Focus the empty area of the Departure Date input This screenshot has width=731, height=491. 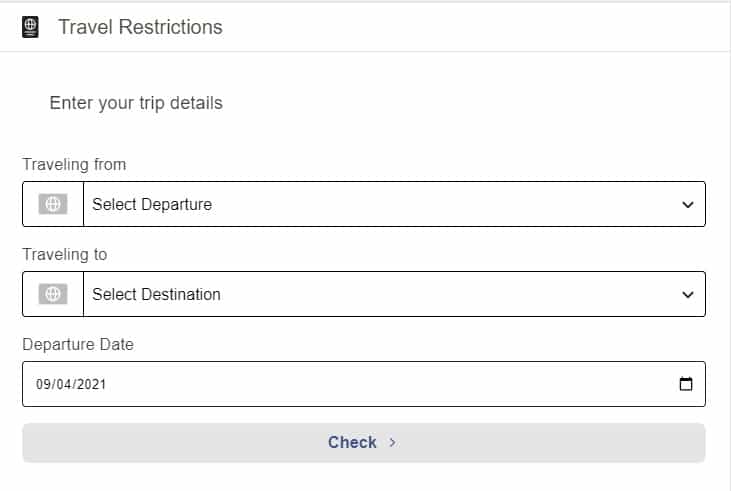coord(392,384)
